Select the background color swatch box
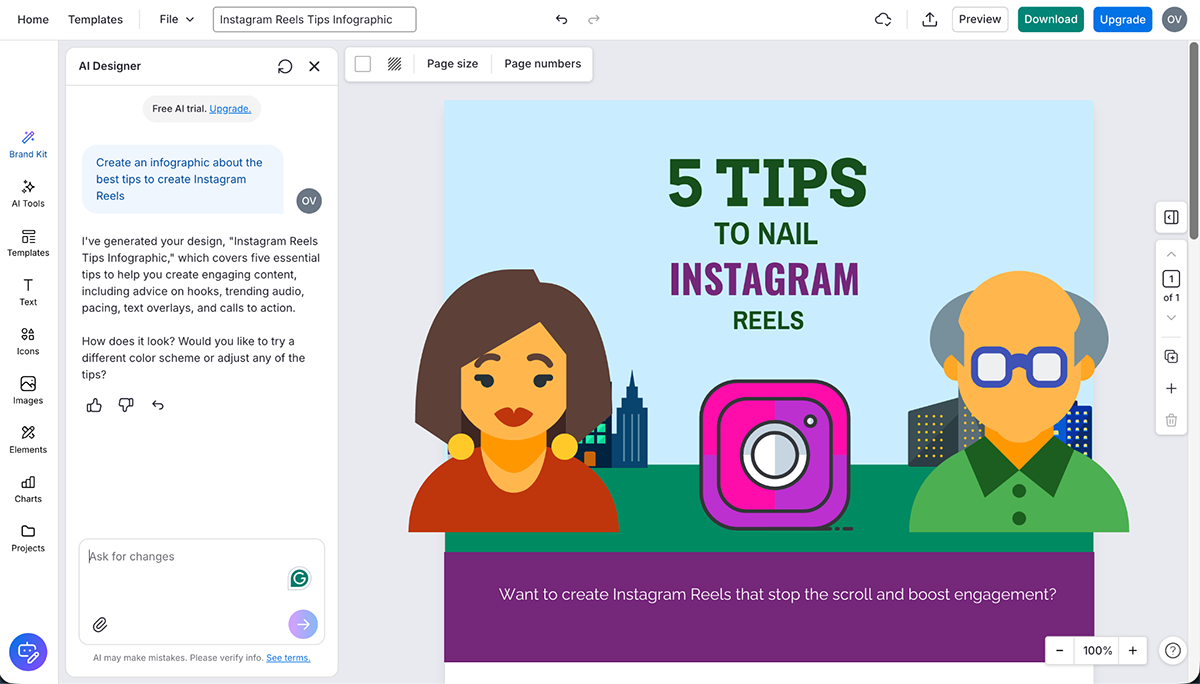 (363, 64)
